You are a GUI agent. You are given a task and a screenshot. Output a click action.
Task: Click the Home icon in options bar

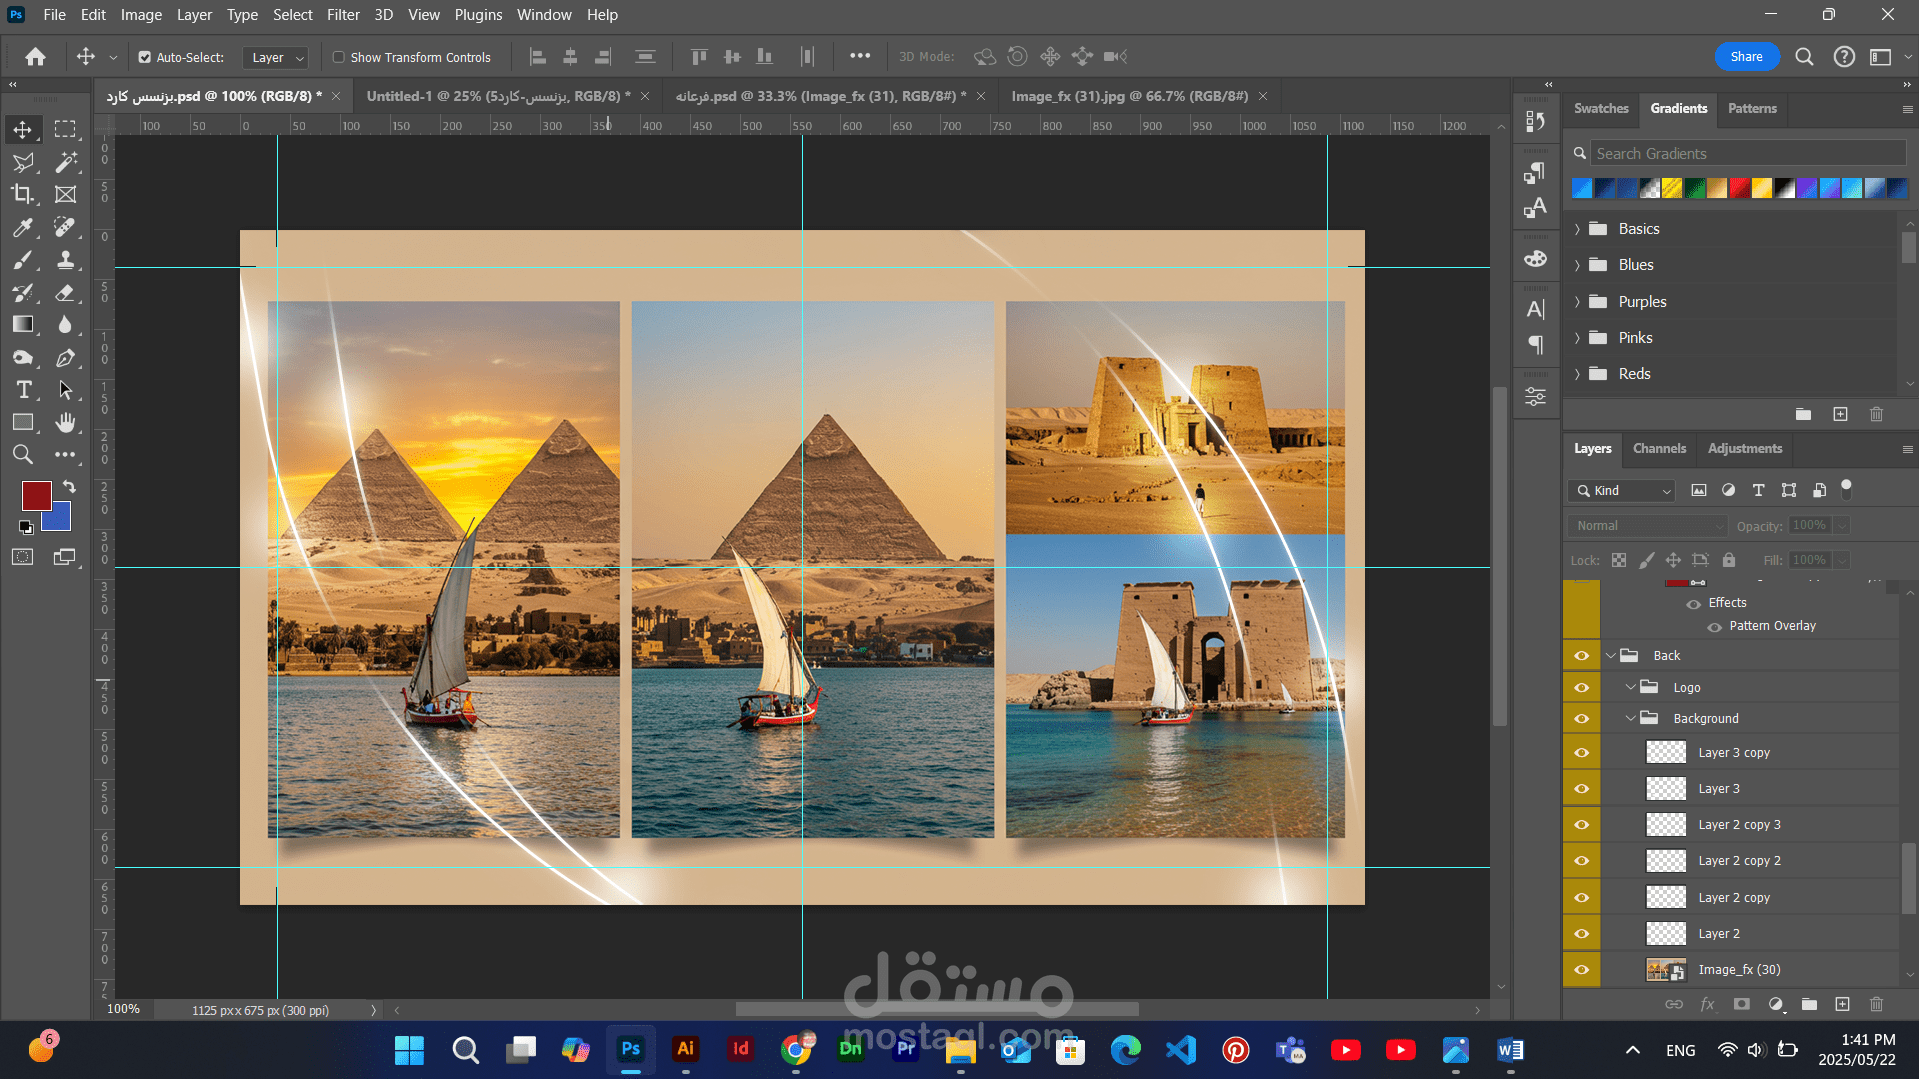pos(35,57)
